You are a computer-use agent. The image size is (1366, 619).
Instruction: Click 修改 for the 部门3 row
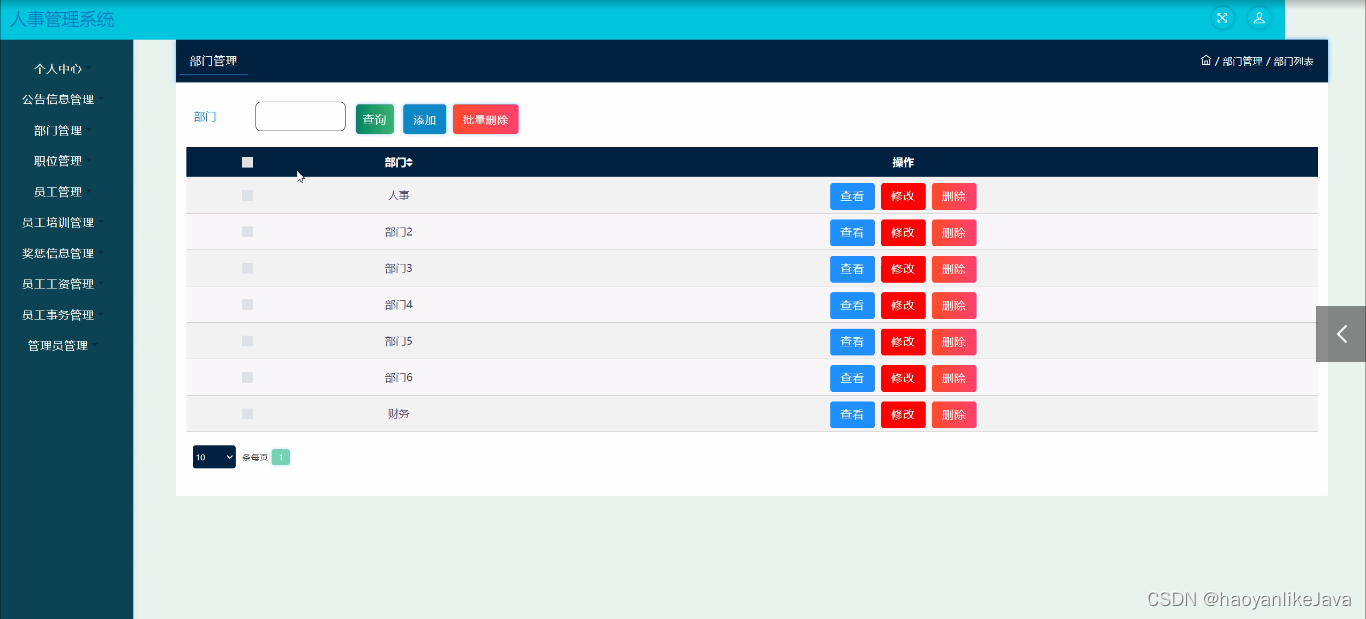tap(903, 269)
